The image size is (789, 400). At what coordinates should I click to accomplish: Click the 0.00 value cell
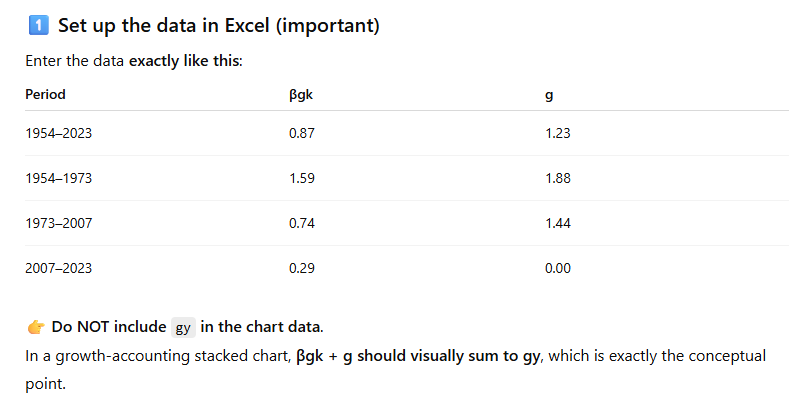tap(557, 268)
